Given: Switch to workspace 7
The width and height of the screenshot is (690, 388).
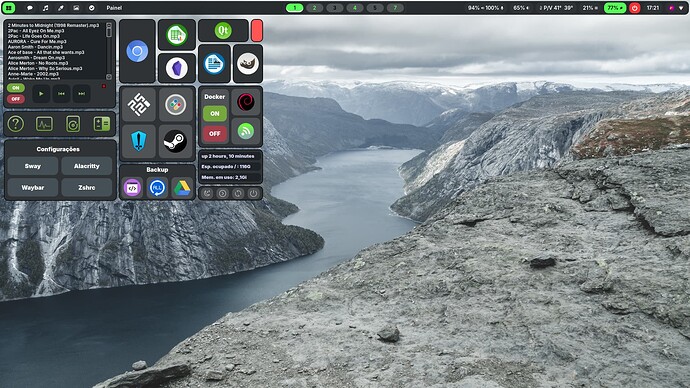Looking at the screenshot, I should (395, 8).
